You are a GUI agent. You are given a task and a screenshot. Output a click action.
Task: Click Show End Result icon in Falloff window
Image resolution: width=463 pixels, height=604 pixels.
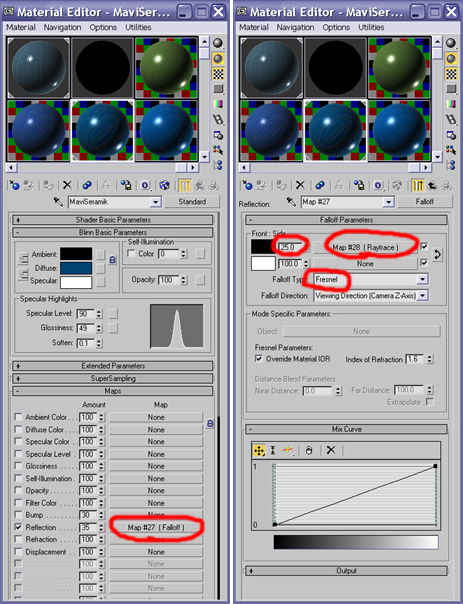418,185
